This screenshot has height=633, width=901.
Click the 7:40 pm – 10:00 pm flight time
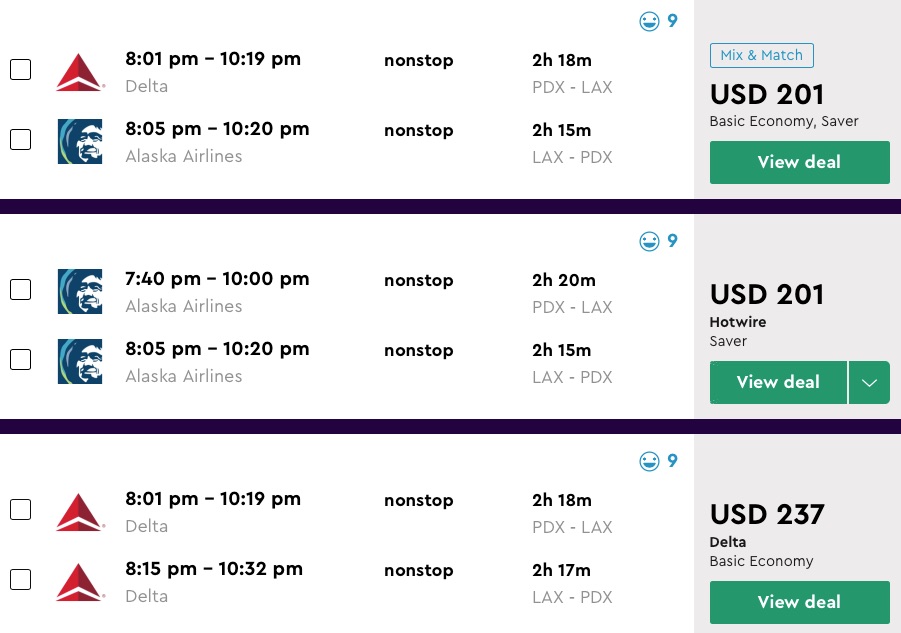pos(217,279)
